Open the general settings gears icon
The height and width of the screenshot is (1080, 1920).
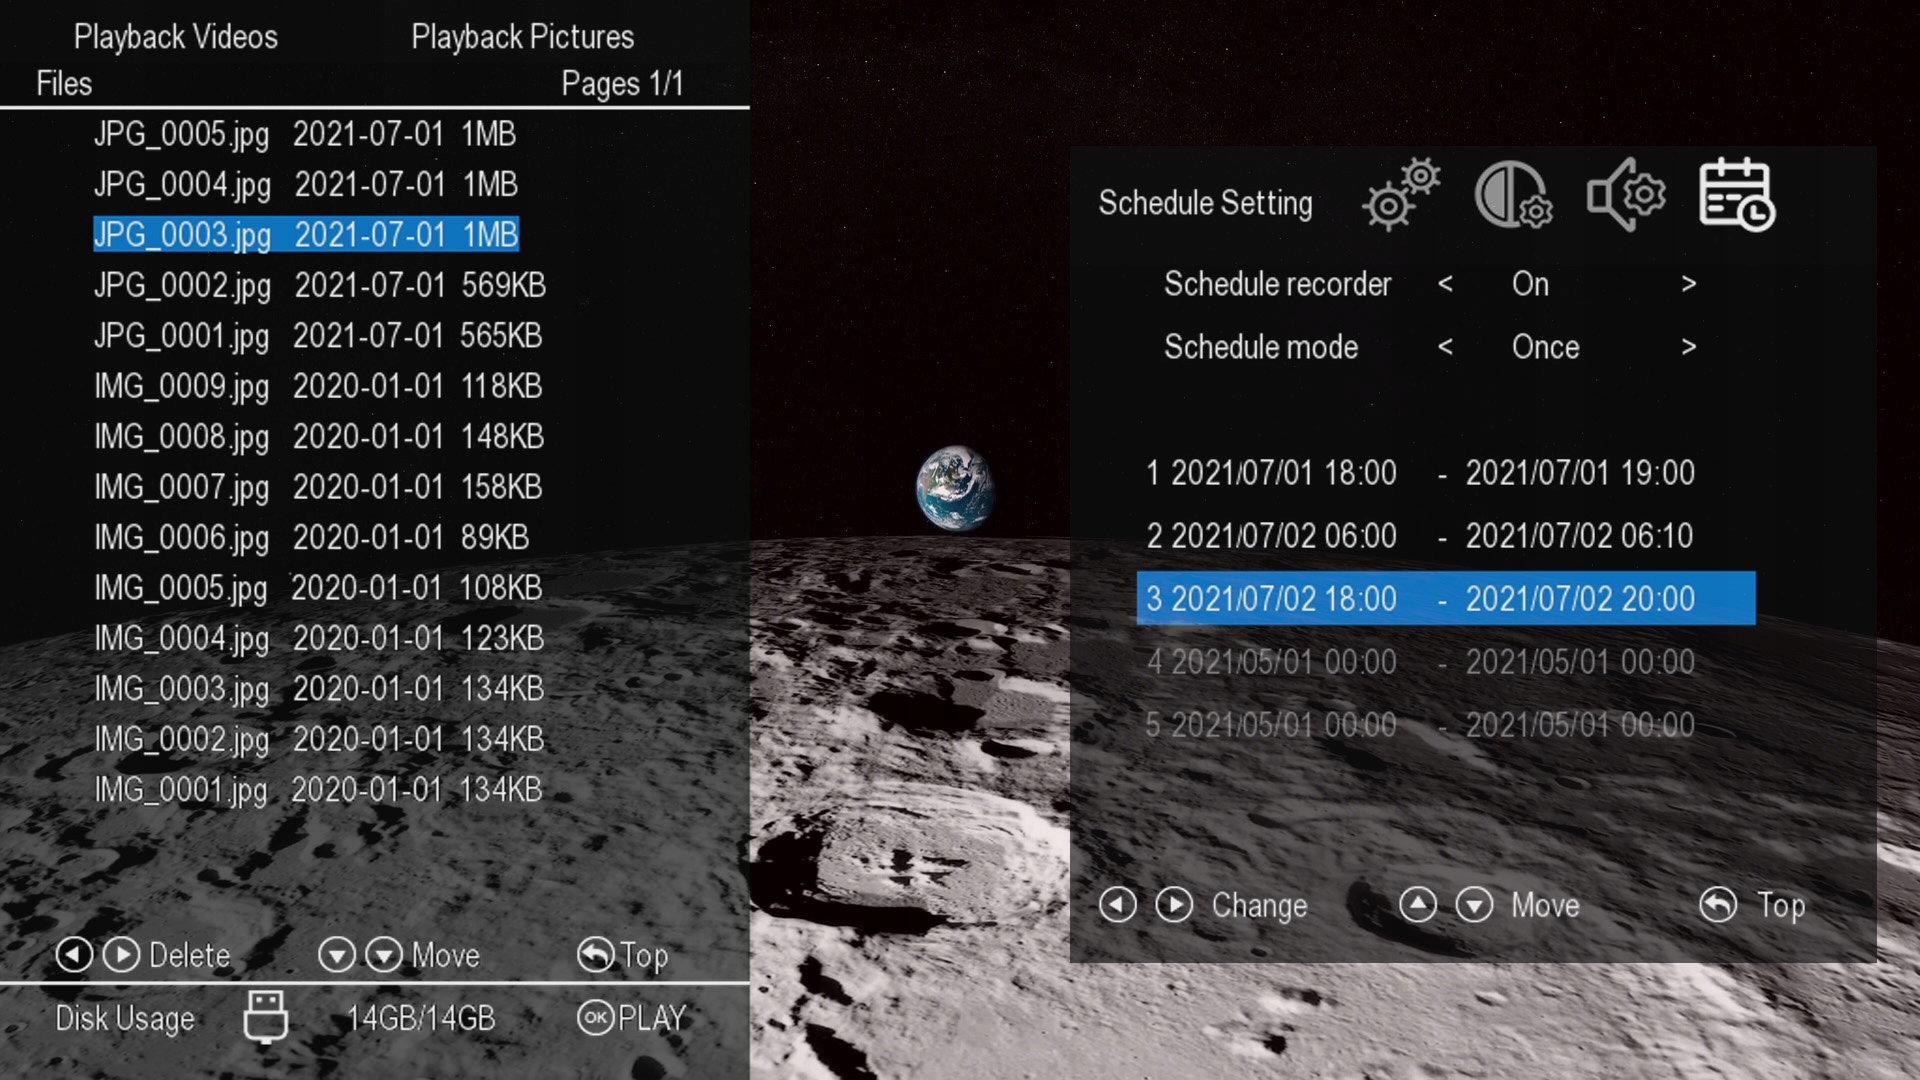(1401, 194)
